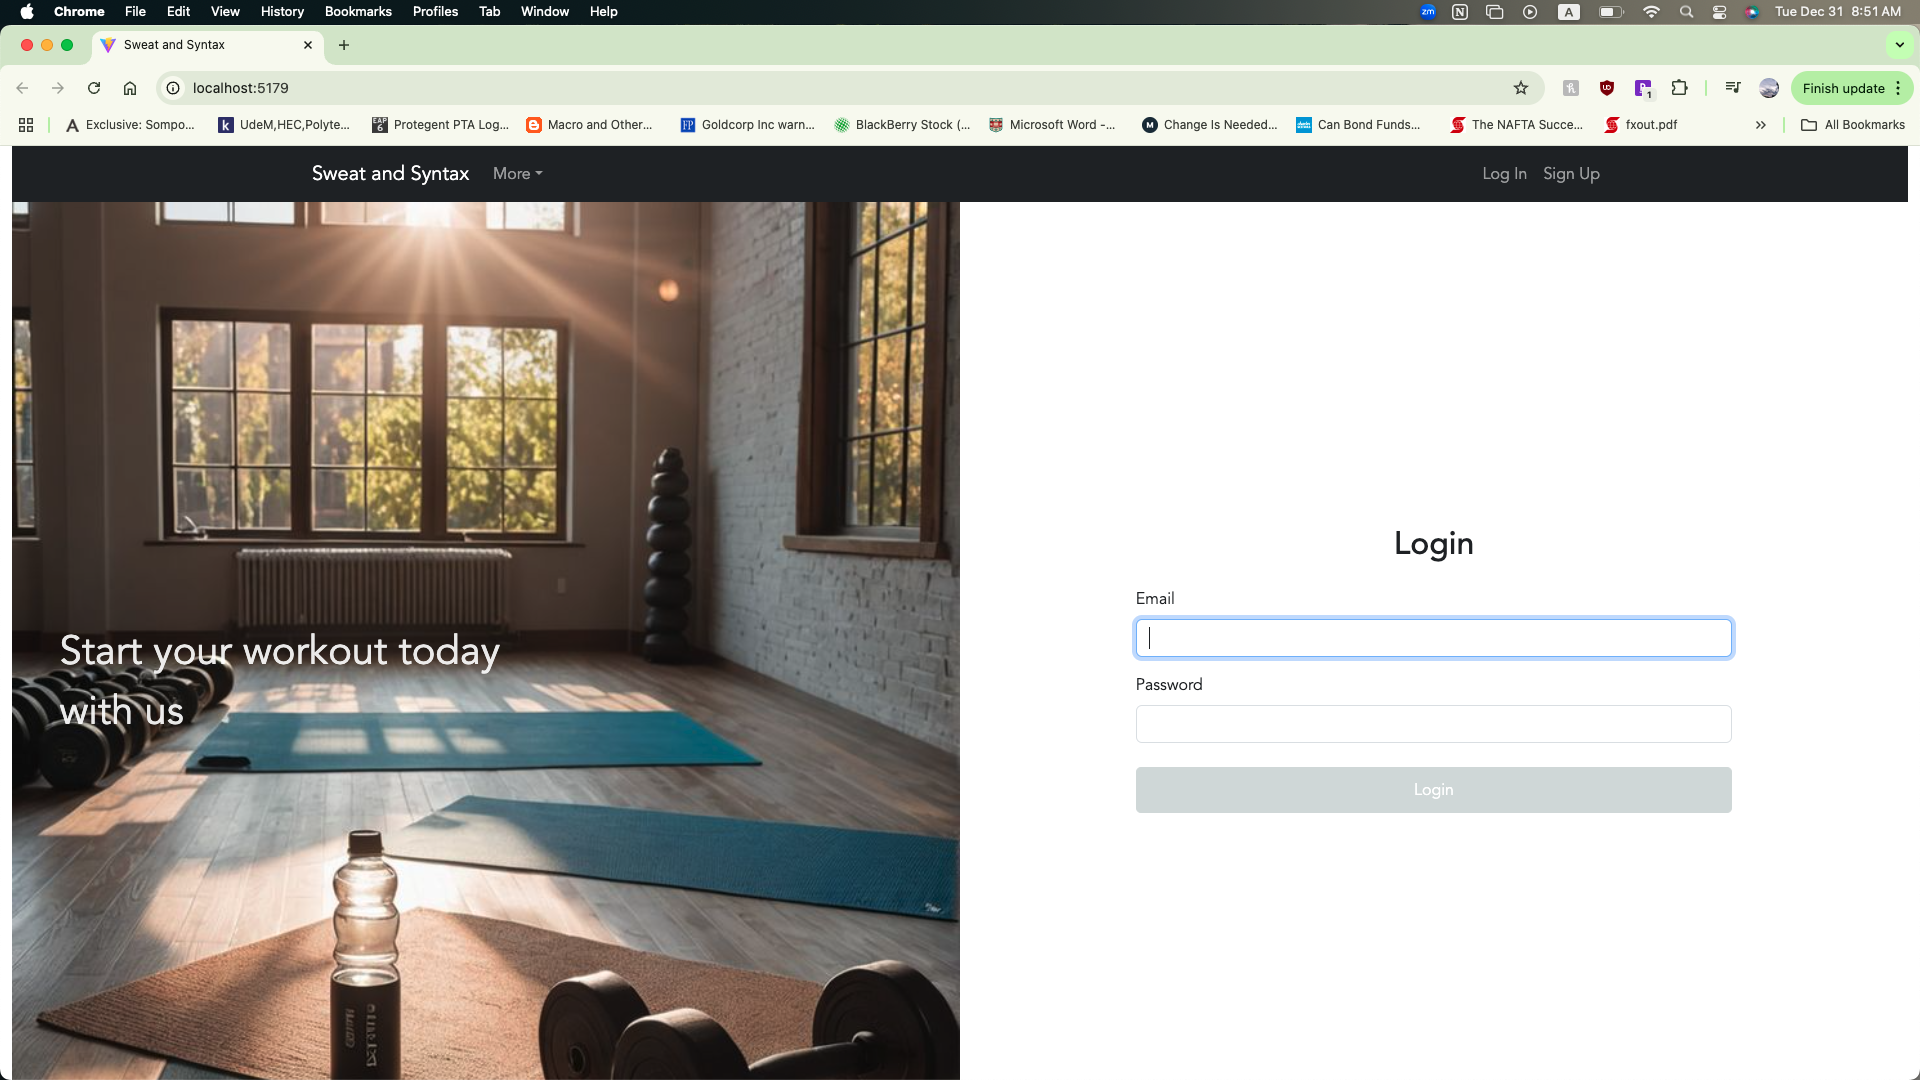Click the Log In navbar link

point(1504,174)
